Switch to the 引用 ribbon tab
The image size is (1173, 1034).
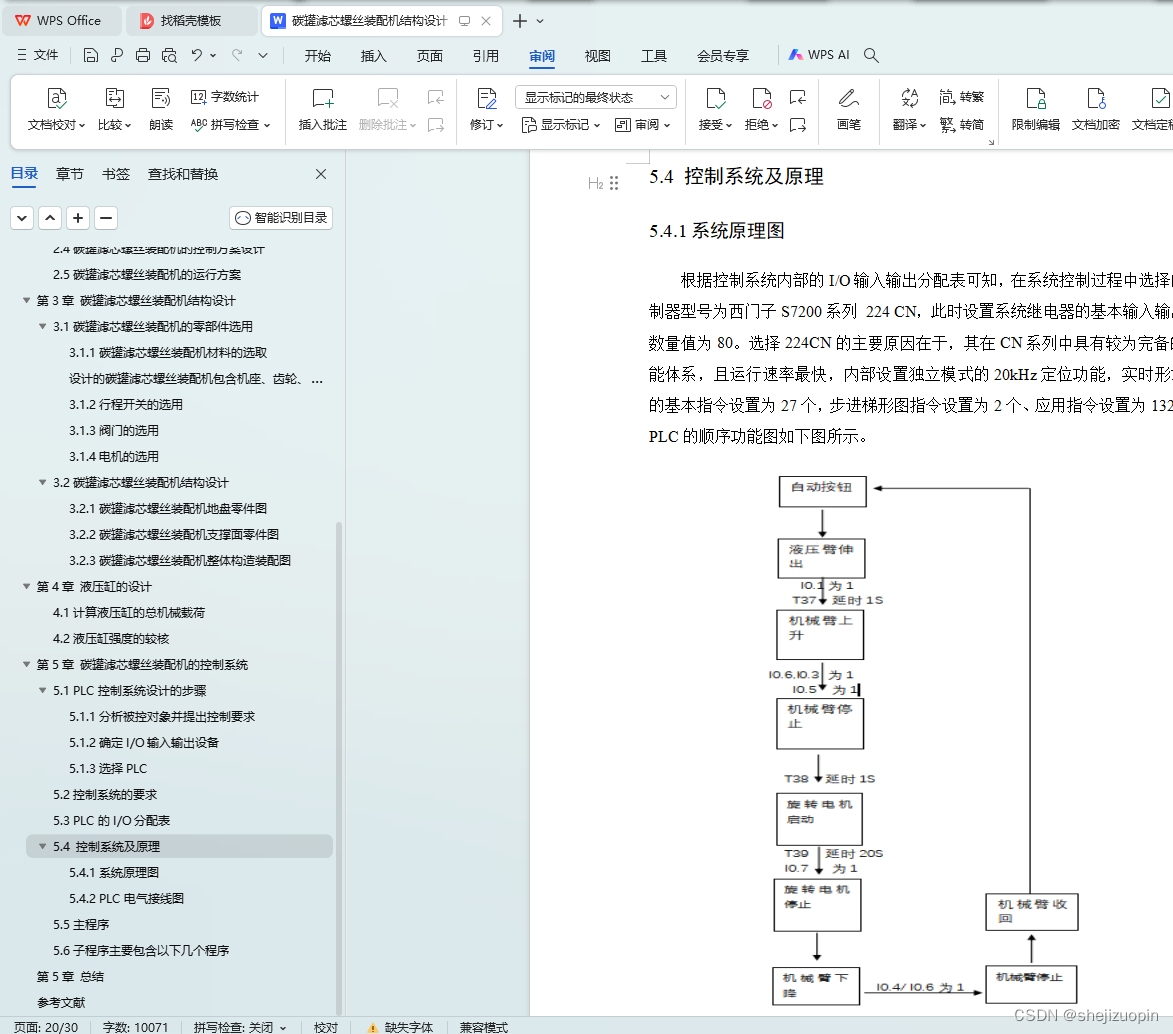point(486,55)
